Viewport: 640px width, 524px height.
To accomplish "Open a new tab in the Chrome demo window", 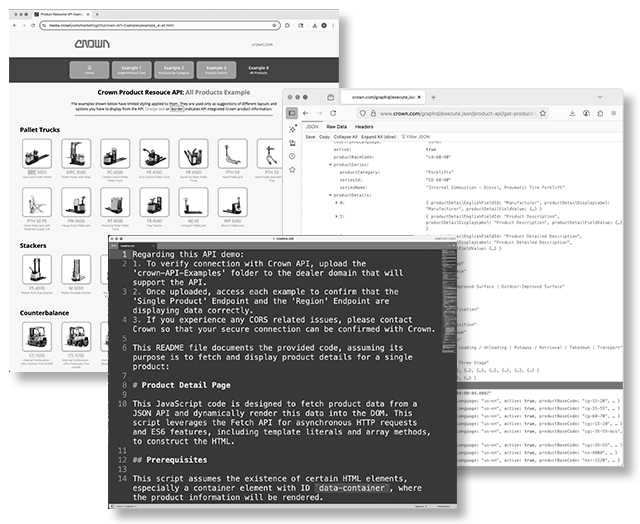I will (x=97, y=14).
